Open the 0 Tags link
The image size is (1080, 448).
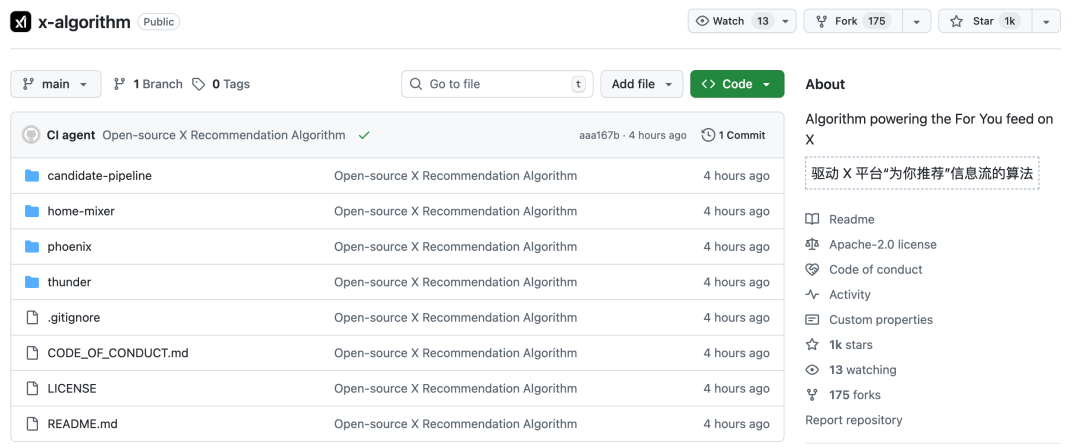[221, 84]
